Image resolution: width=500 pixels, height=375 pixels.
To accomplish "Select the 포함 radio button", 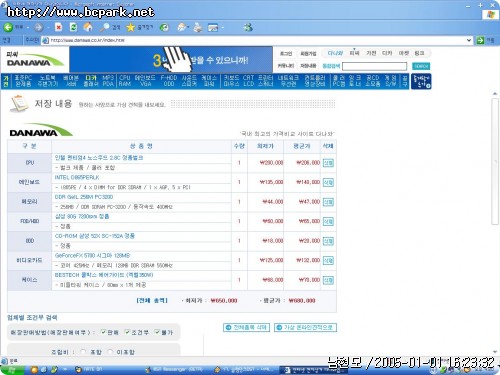I will pyautogui.click(x=83, y=352).
